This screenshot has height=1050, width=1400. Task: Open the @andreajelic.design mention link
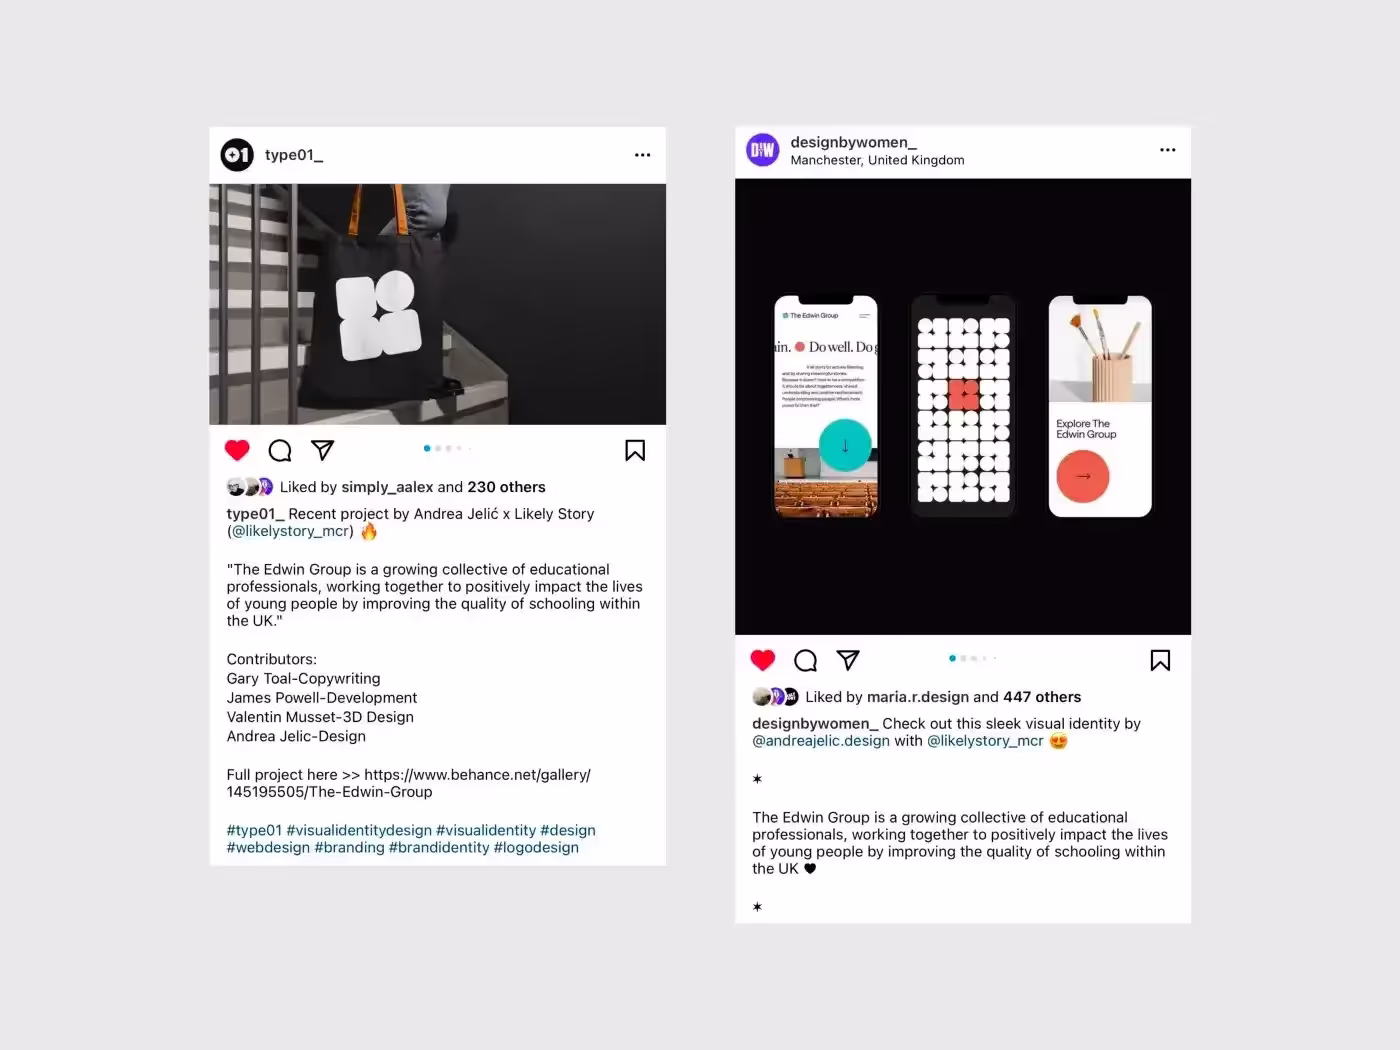tap(821, 741)
